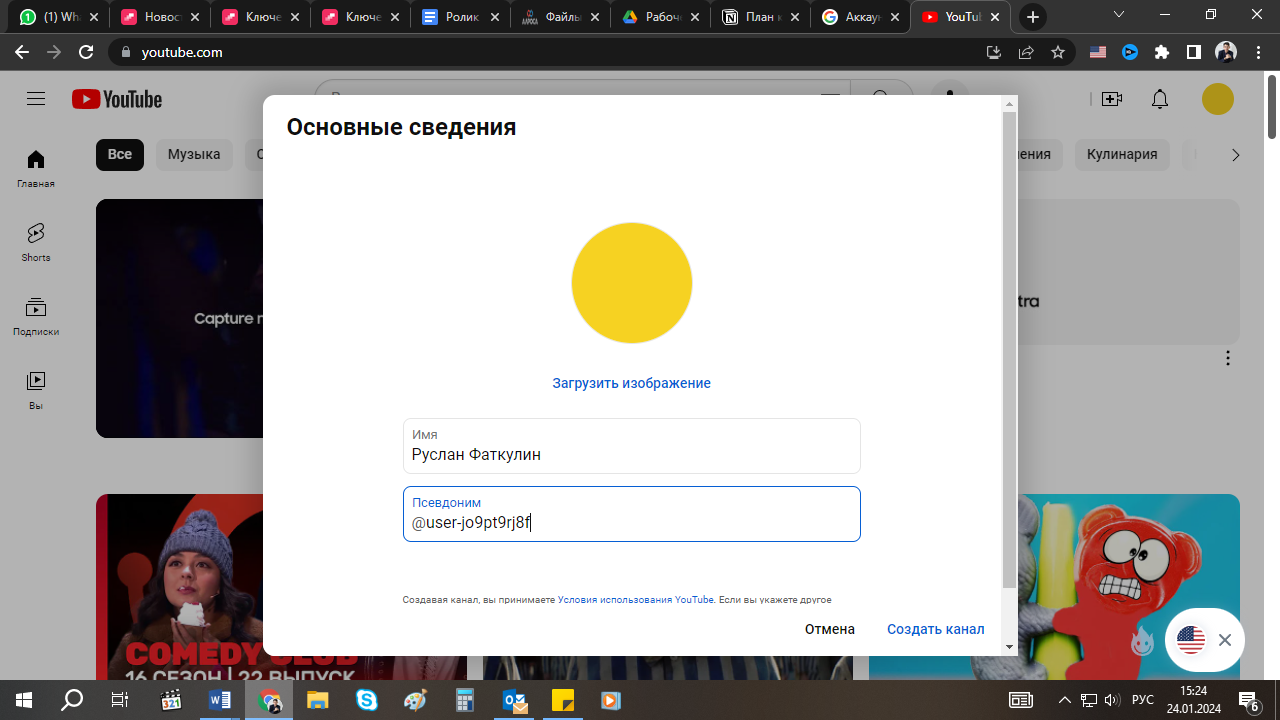Image resolution: width=1280 pixels, height=720 pixels.
Task: Expand the tab search chevron dropdown
Action: point(1121,16)
